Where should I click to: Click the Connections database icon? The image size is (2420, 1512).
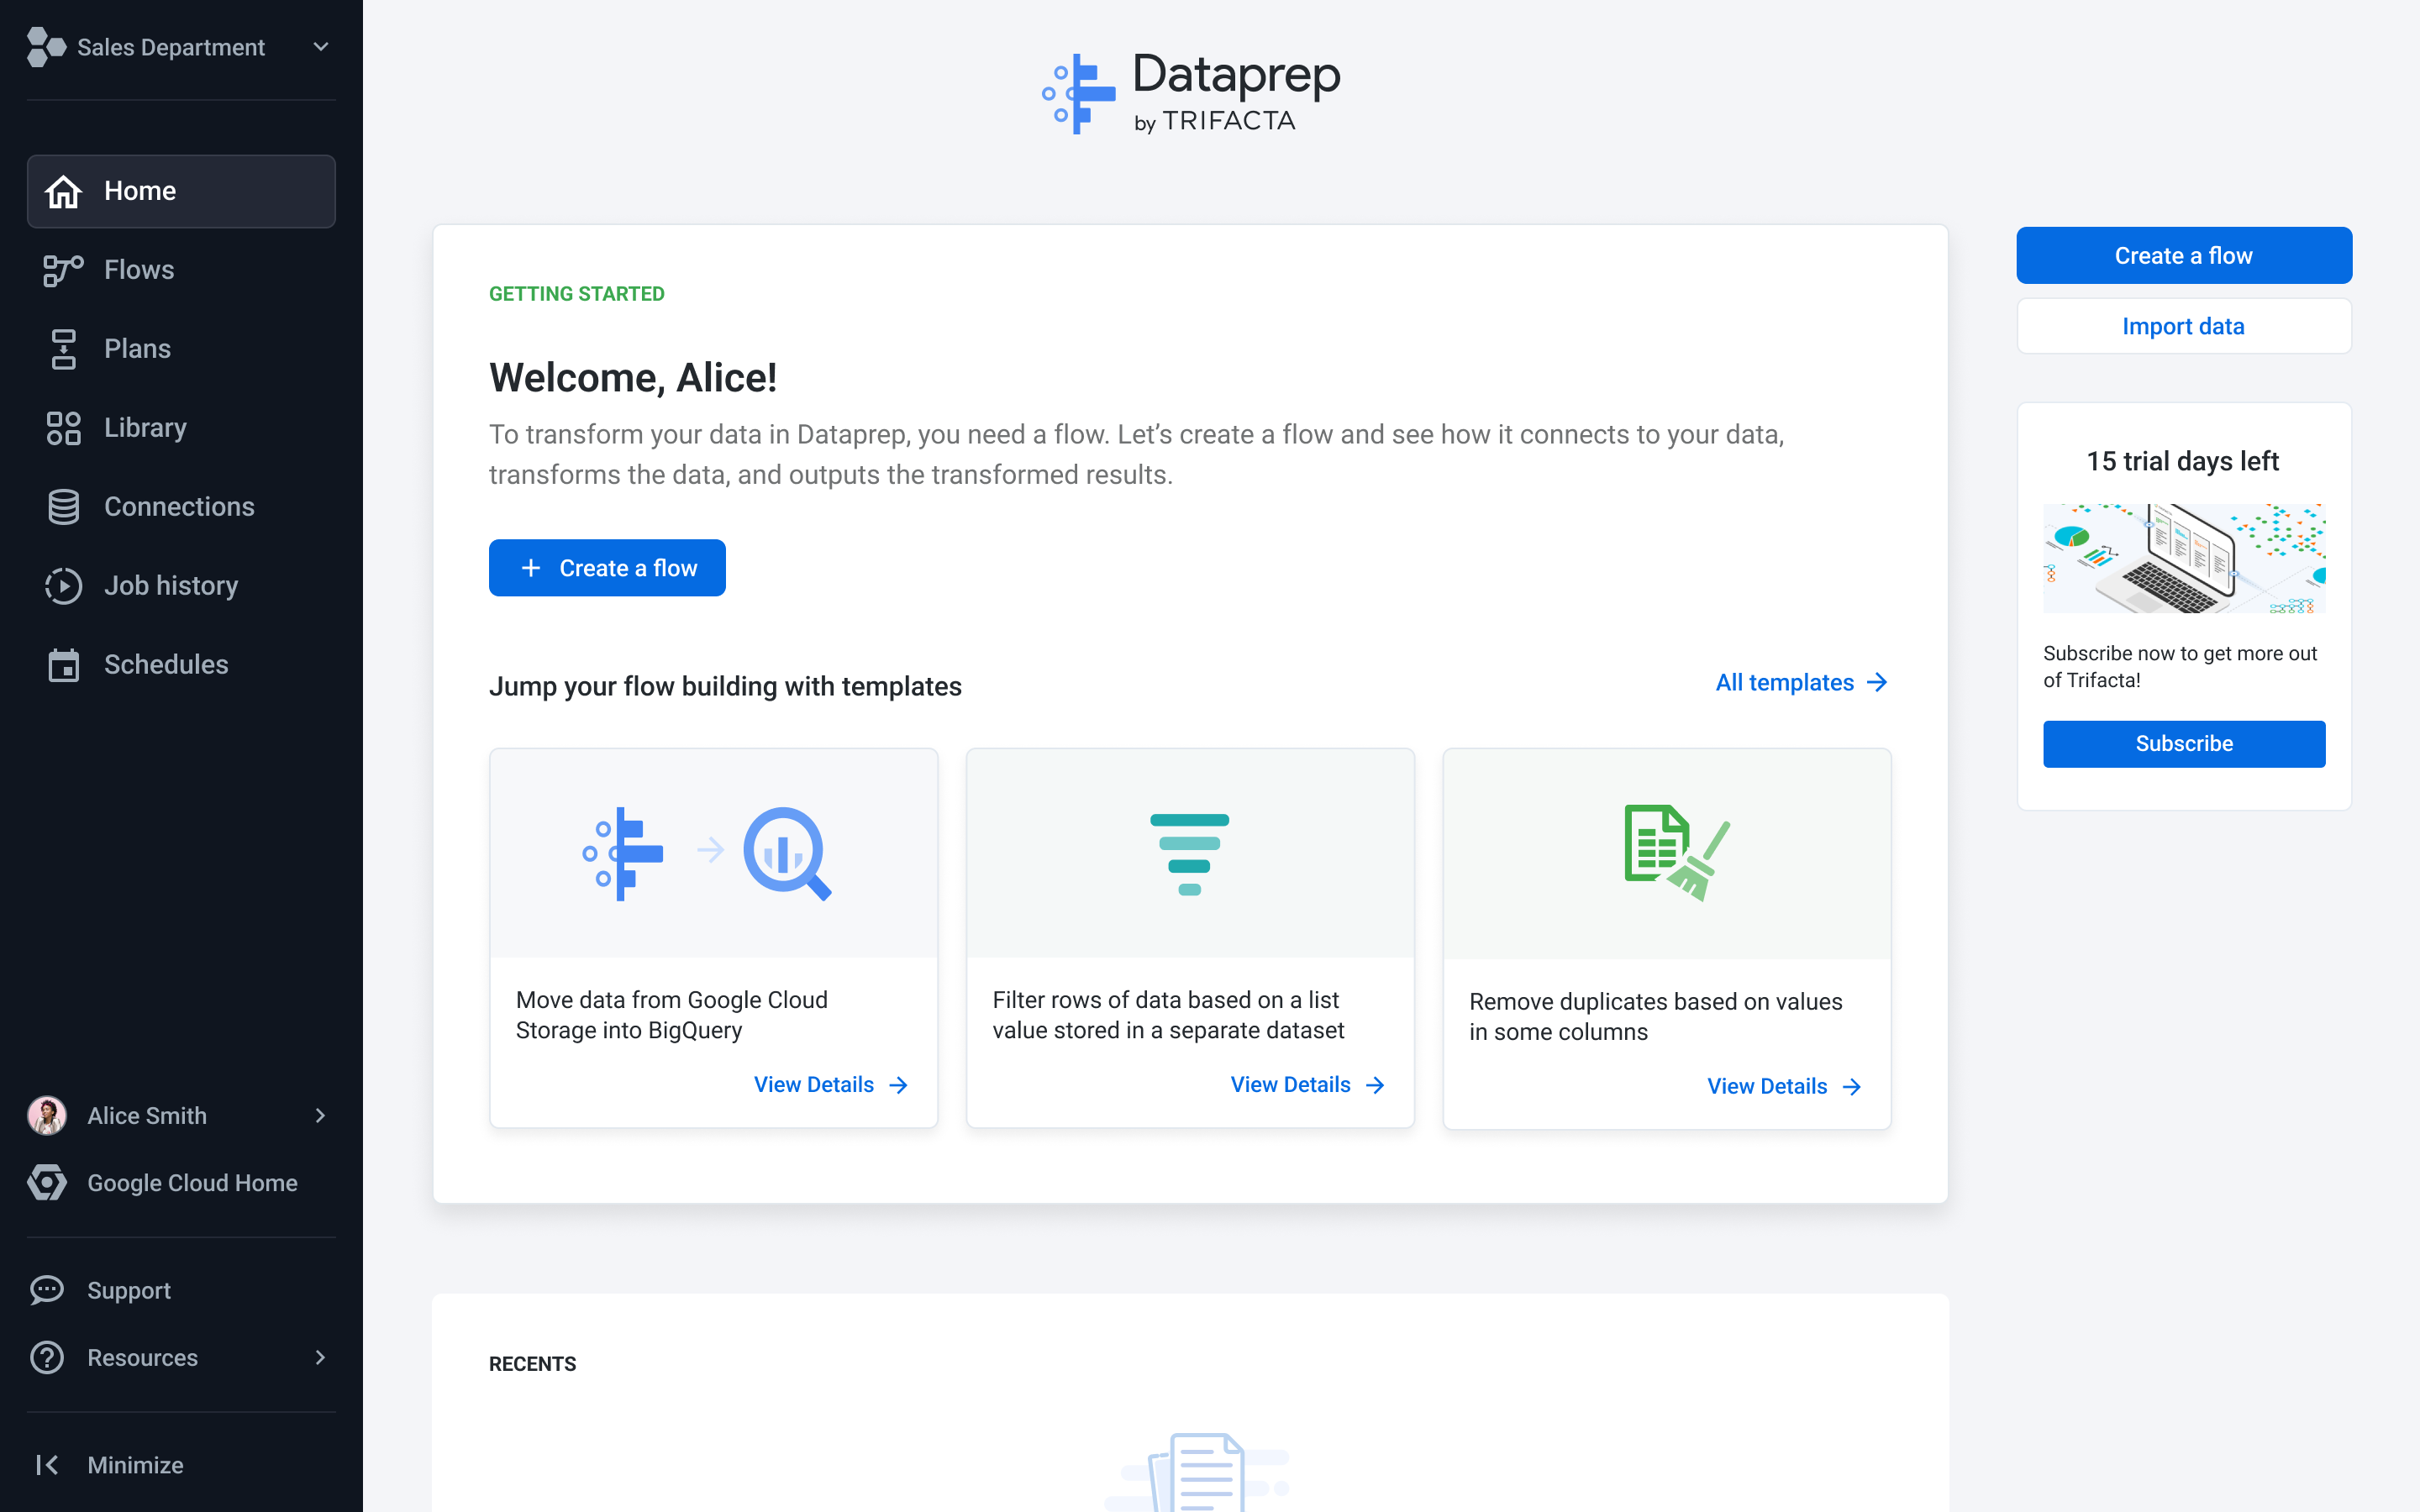coord(63,507)
